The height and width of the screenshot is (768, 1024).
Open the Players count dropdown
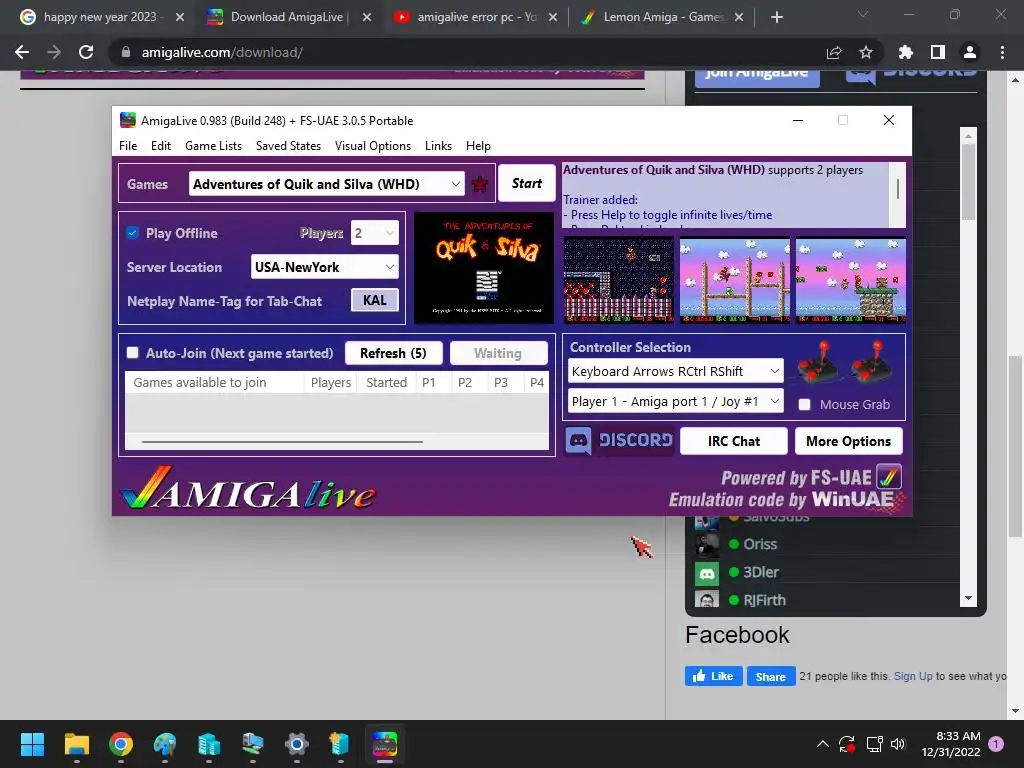tap(375, 233)
